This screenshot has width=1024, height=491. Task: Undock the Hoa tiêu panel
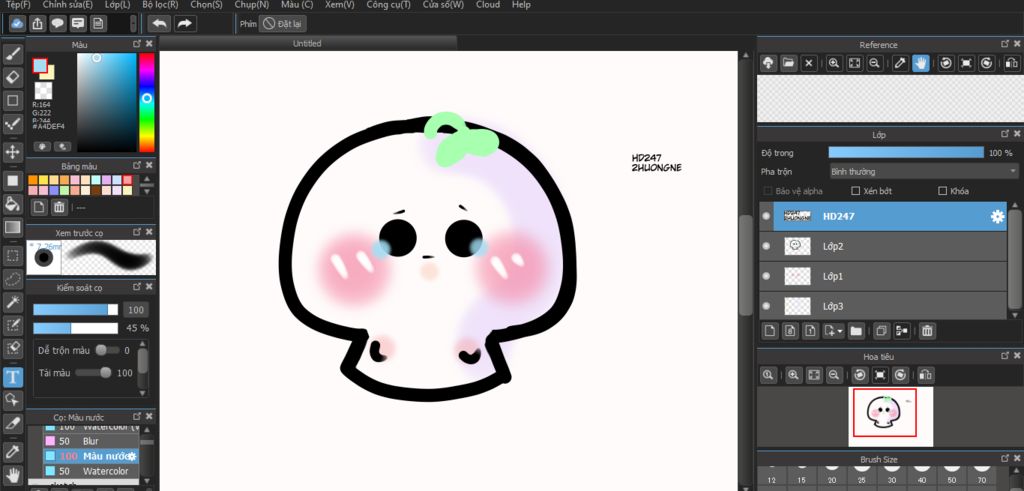1004,356
